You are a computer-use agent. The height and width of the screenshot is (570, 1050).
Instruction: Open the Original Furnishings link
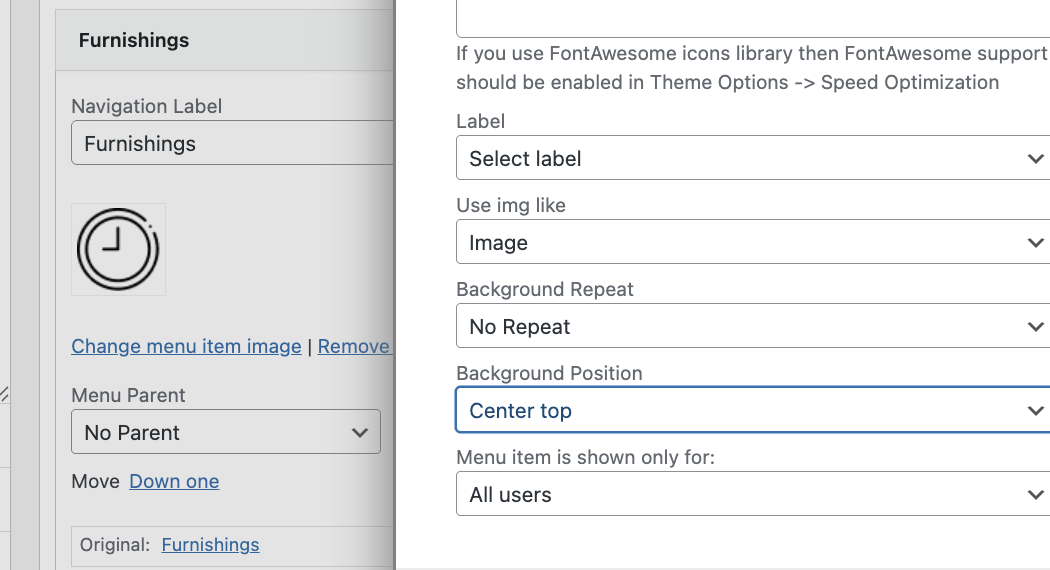210,545
